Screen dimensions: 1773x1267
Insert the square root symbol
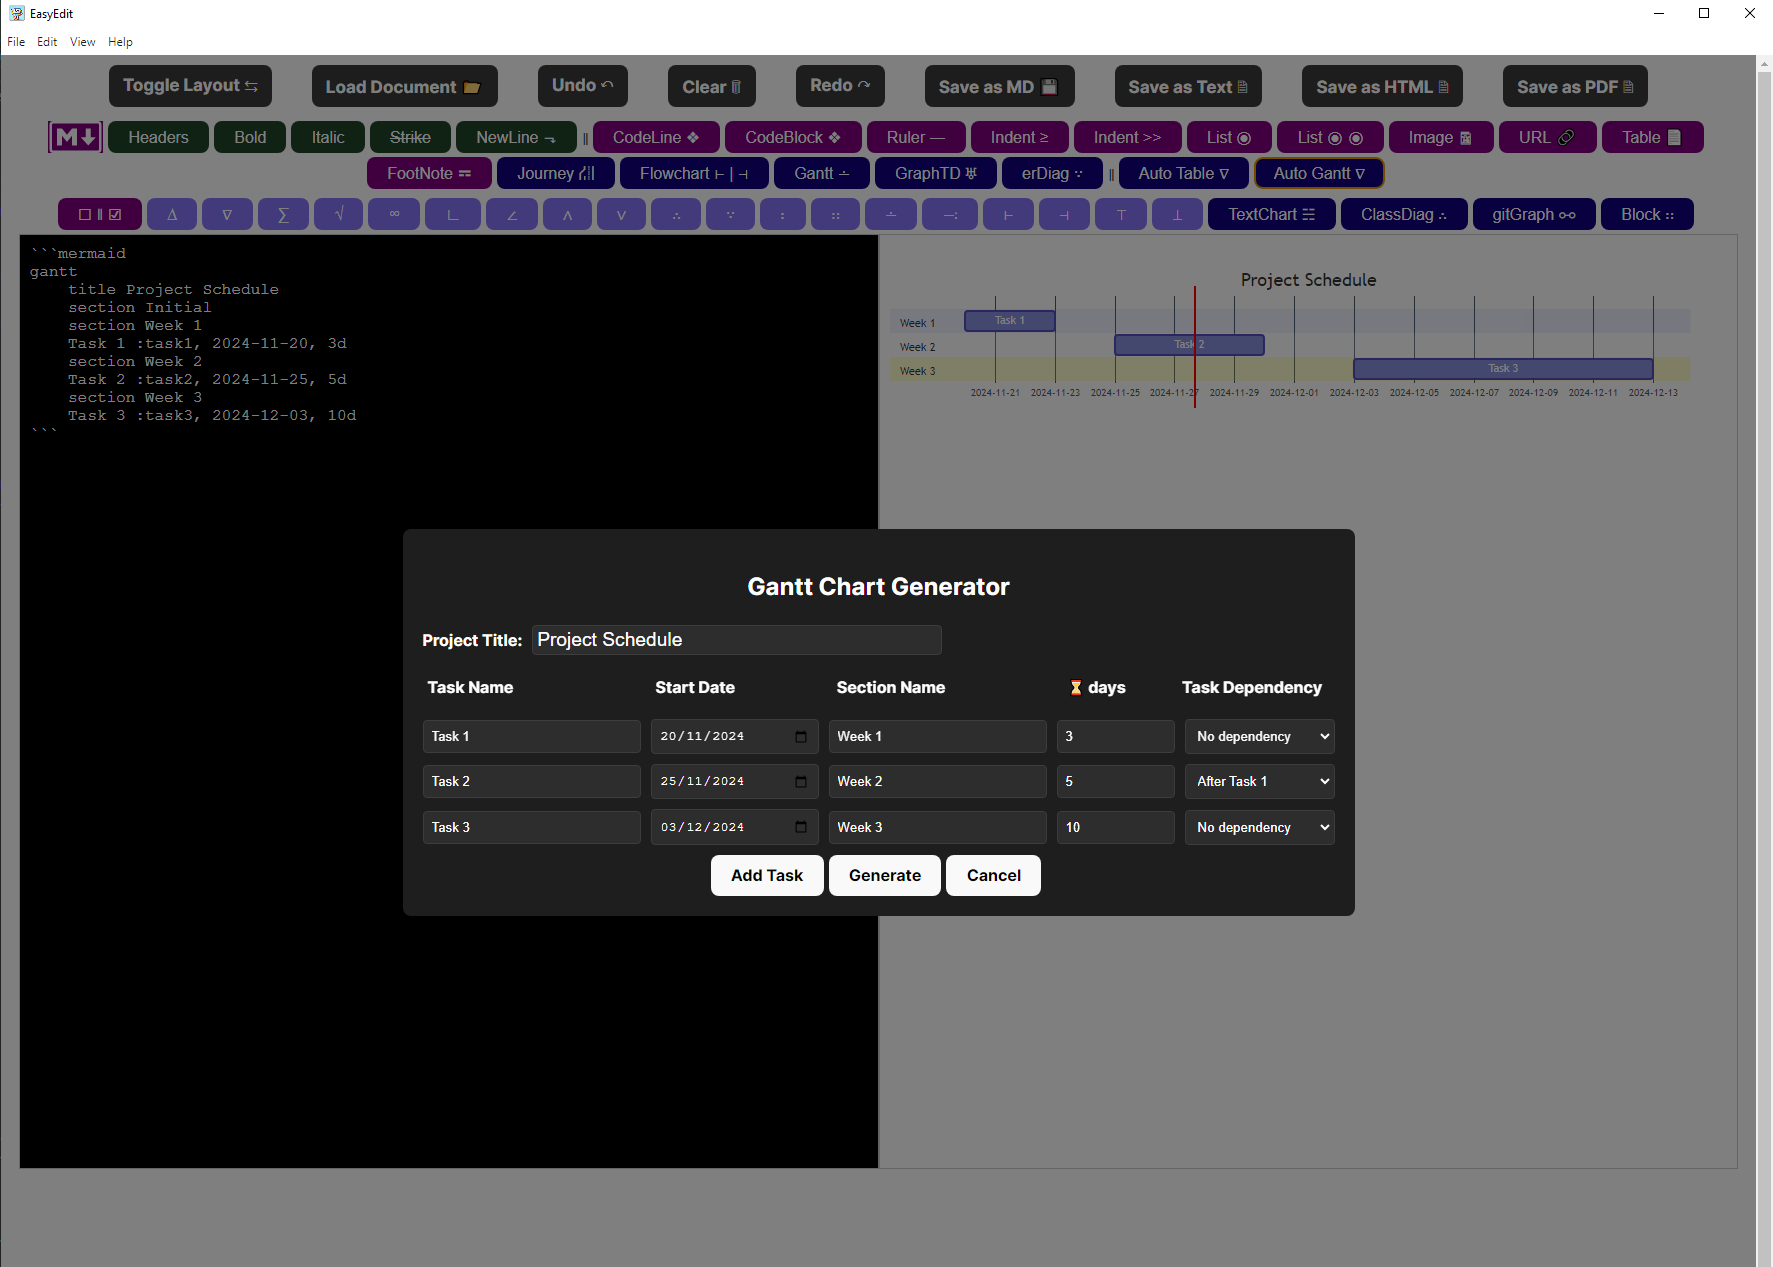click(339, 214)
